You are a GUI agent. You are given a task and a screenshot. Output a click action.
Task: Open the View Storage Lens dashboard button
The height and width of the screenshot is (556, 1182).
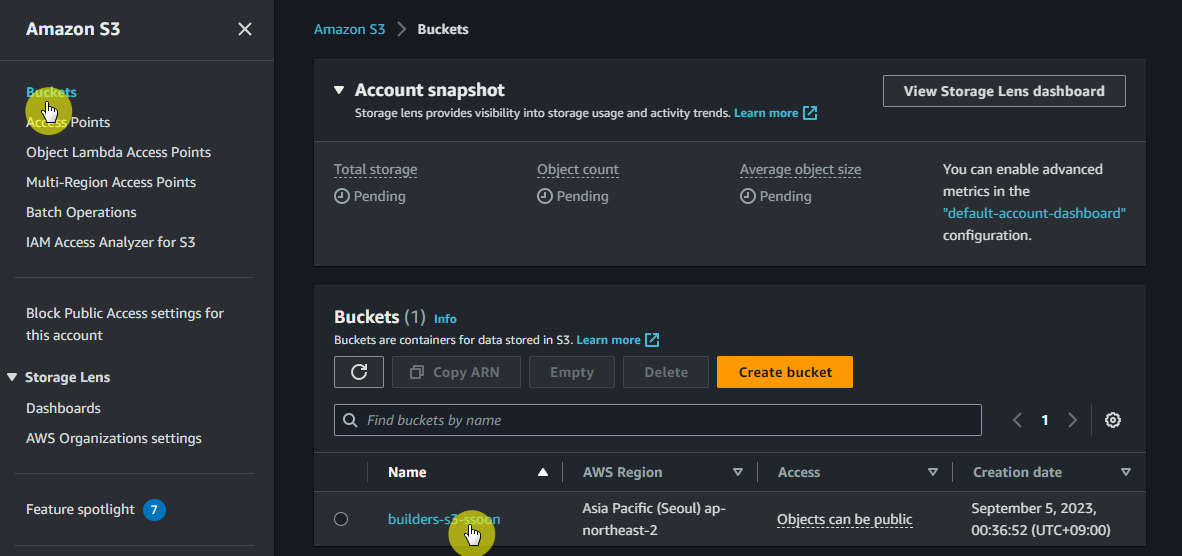coord(1004,91)
